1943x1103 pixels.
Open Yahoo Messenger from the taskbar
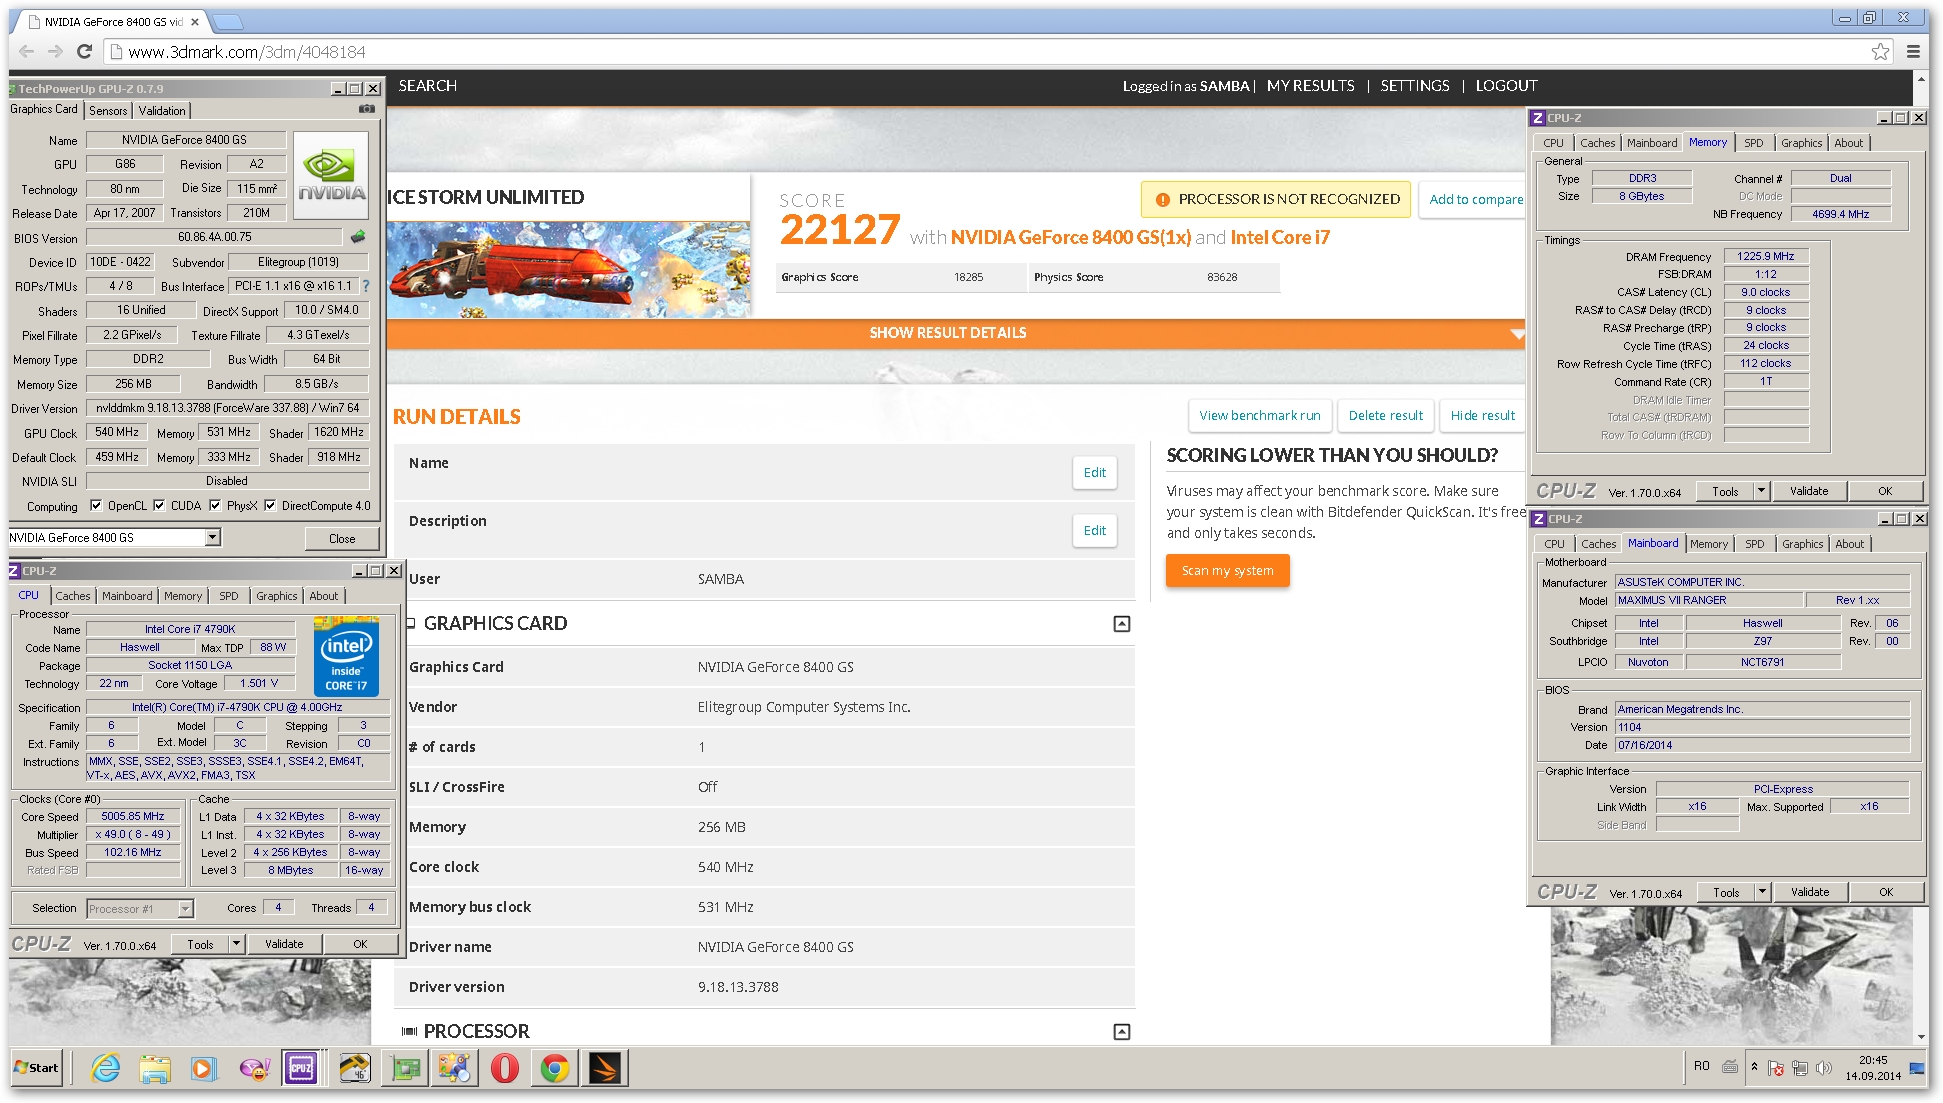[x=254, y=1069]
